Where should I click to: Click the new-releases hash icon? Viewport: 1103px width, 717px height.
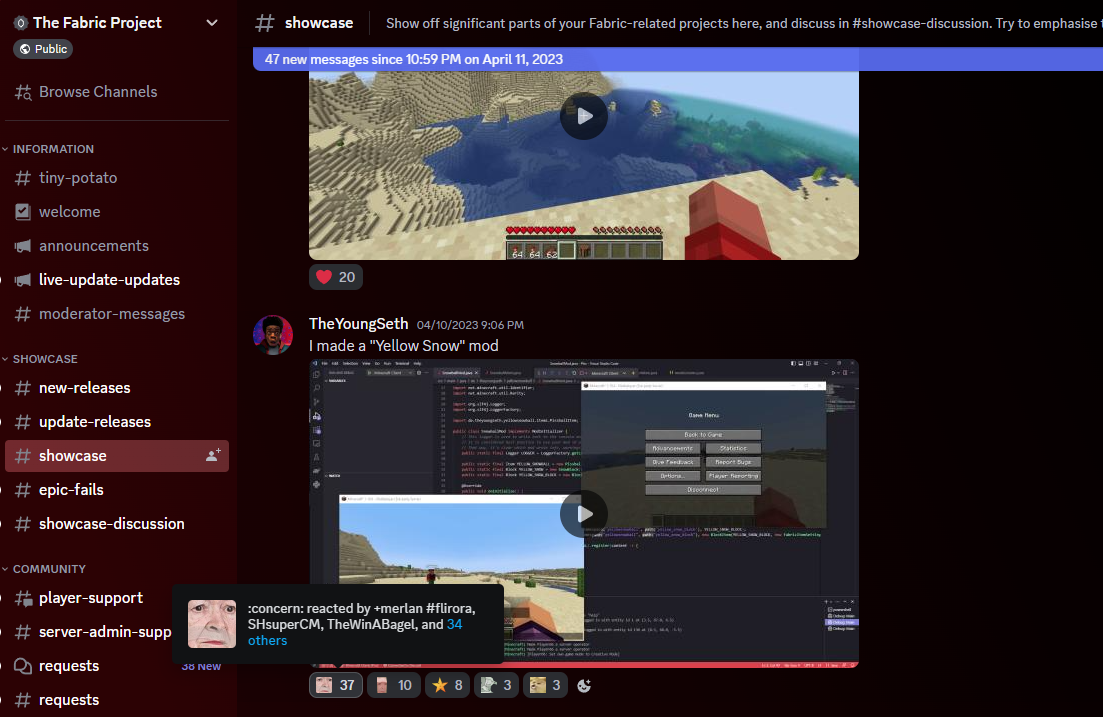[23, 388]
